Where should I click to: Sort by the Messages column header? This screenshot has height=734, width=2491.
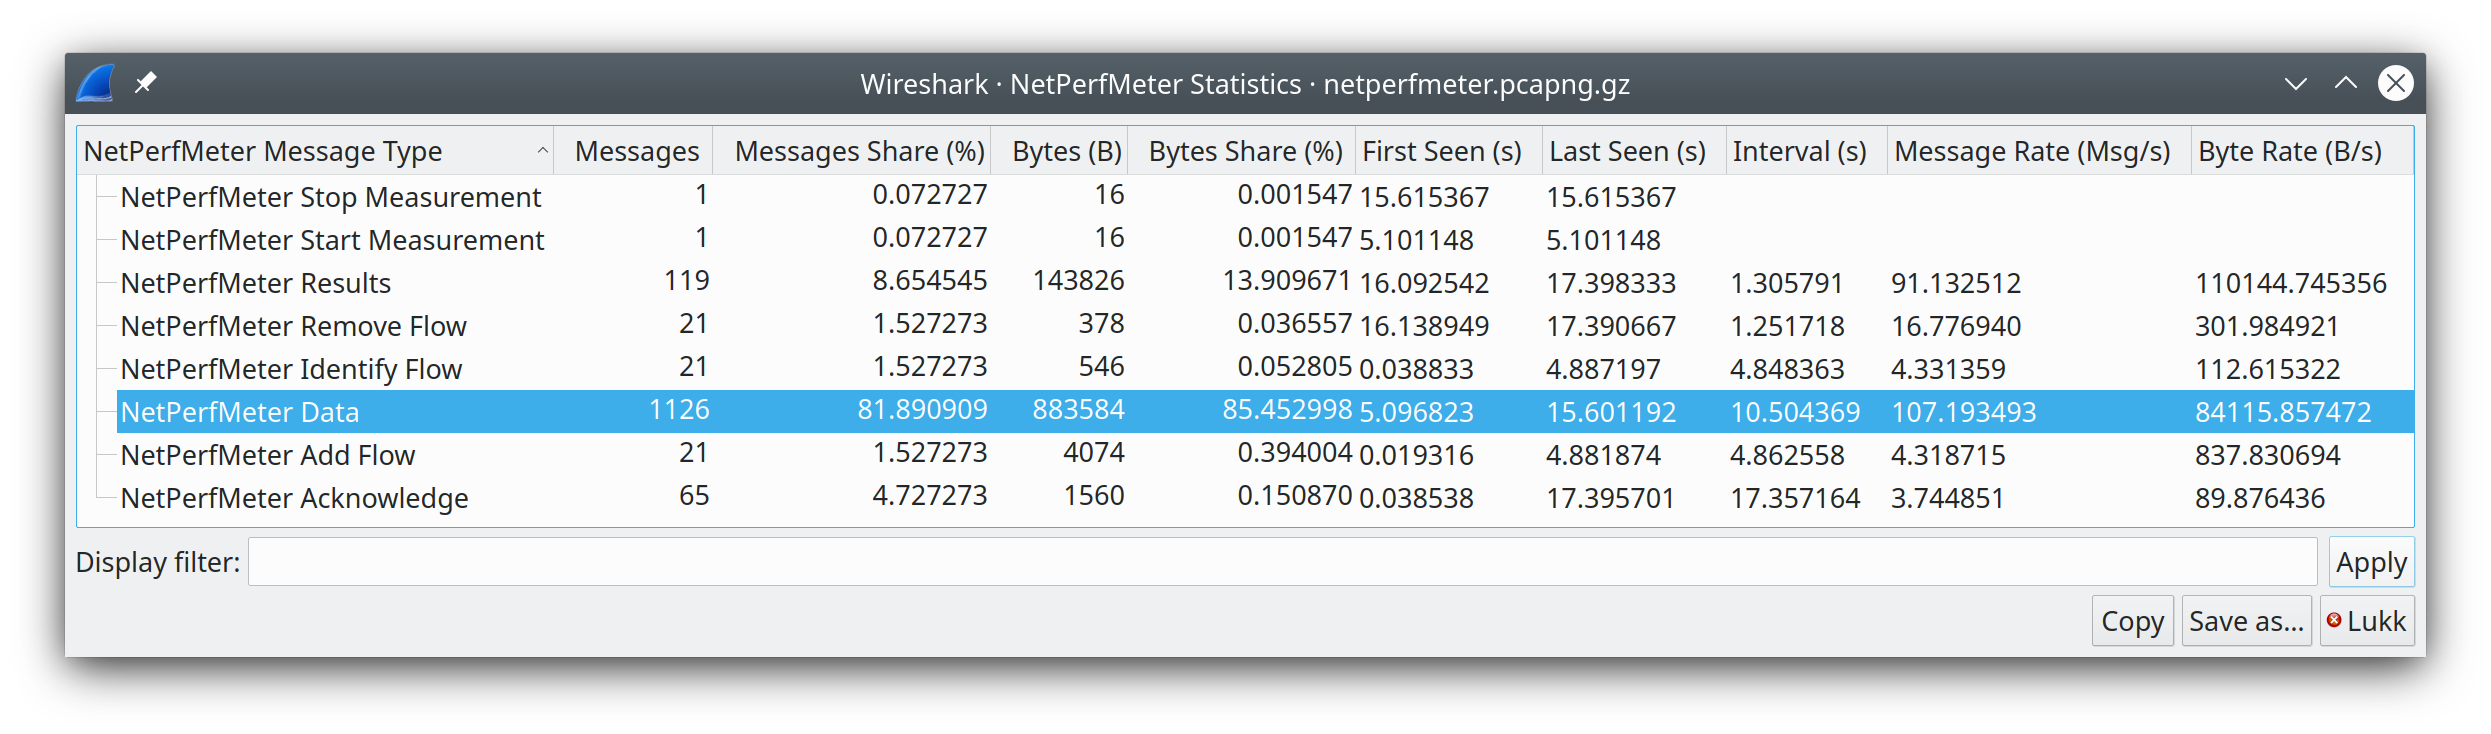pyautogui.click(x=636, y=151)
